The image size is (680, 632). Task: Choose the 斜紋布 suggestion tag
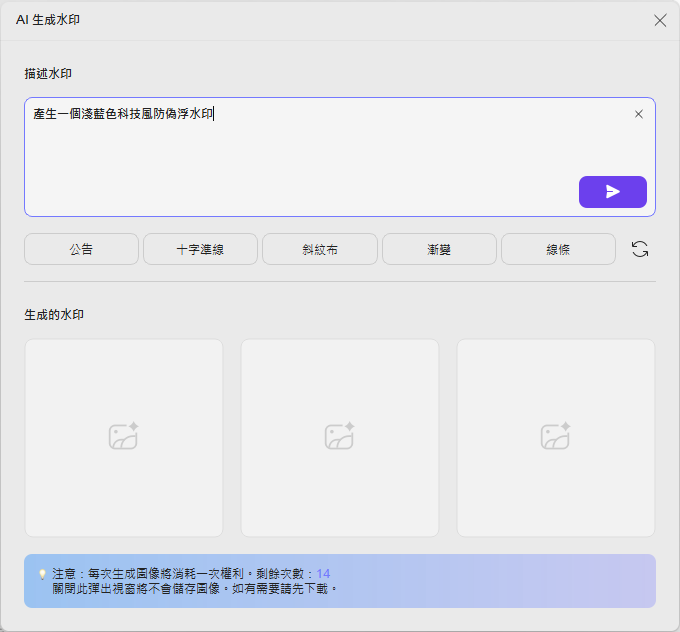pyautogui.click(x=320, y=249)
